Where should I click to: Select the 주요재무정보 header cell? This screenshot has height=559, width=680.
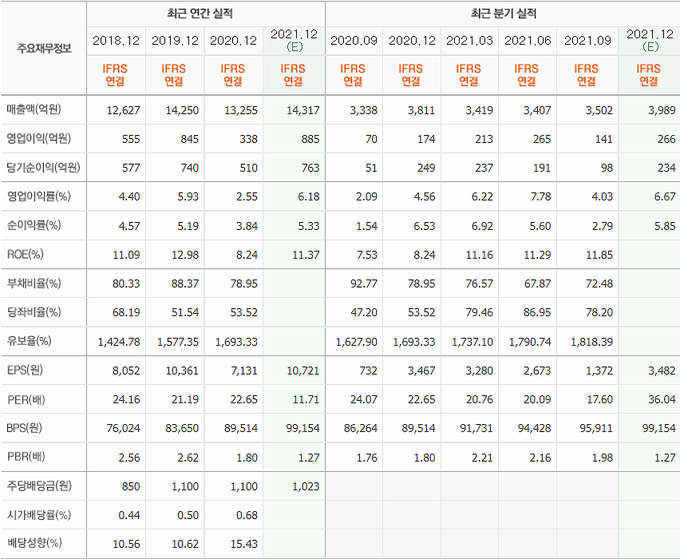(44, 48)
